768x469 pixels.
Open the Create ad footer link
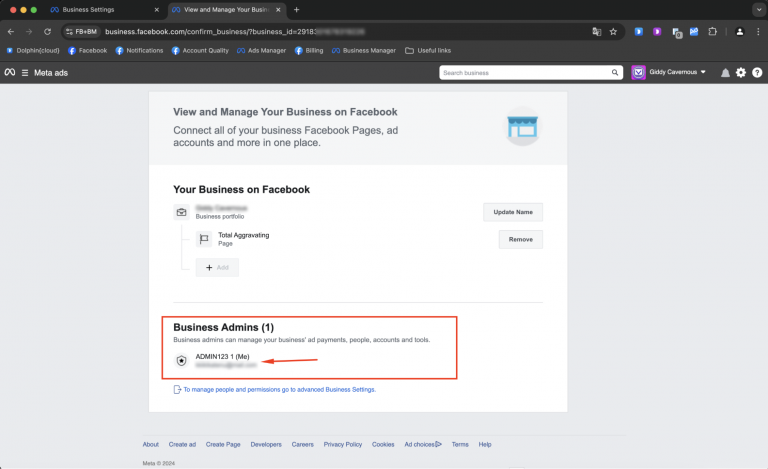pyautogui.click(x=182, y=445)
